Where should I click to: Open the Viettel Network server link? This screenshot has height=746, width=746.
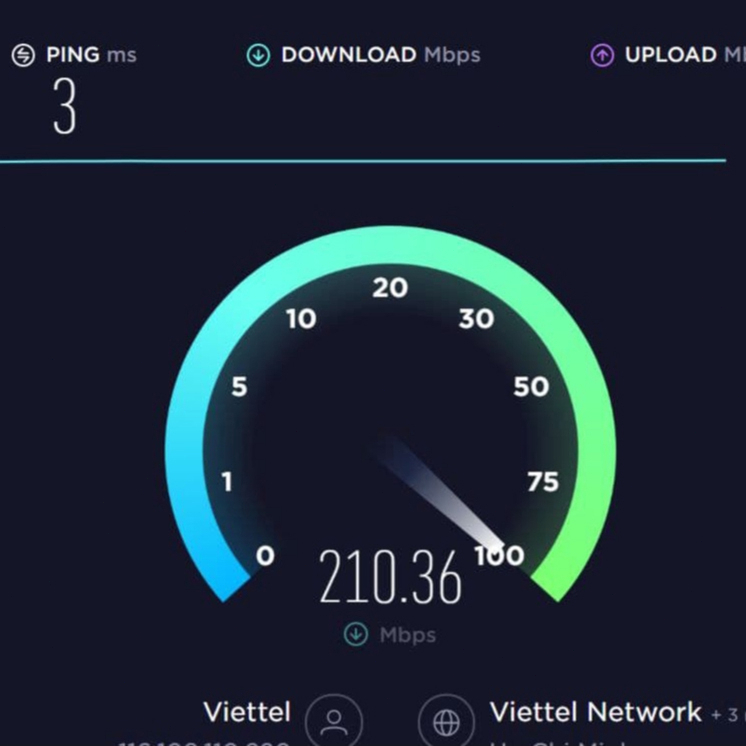[596, 712]
